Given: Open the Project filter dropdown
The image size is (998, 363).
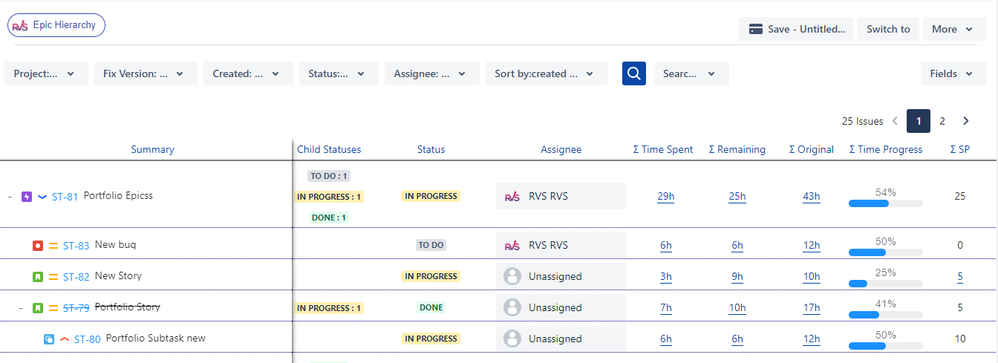Looking at the screenshot, I should pyautogui.click(x=46, y=73).
